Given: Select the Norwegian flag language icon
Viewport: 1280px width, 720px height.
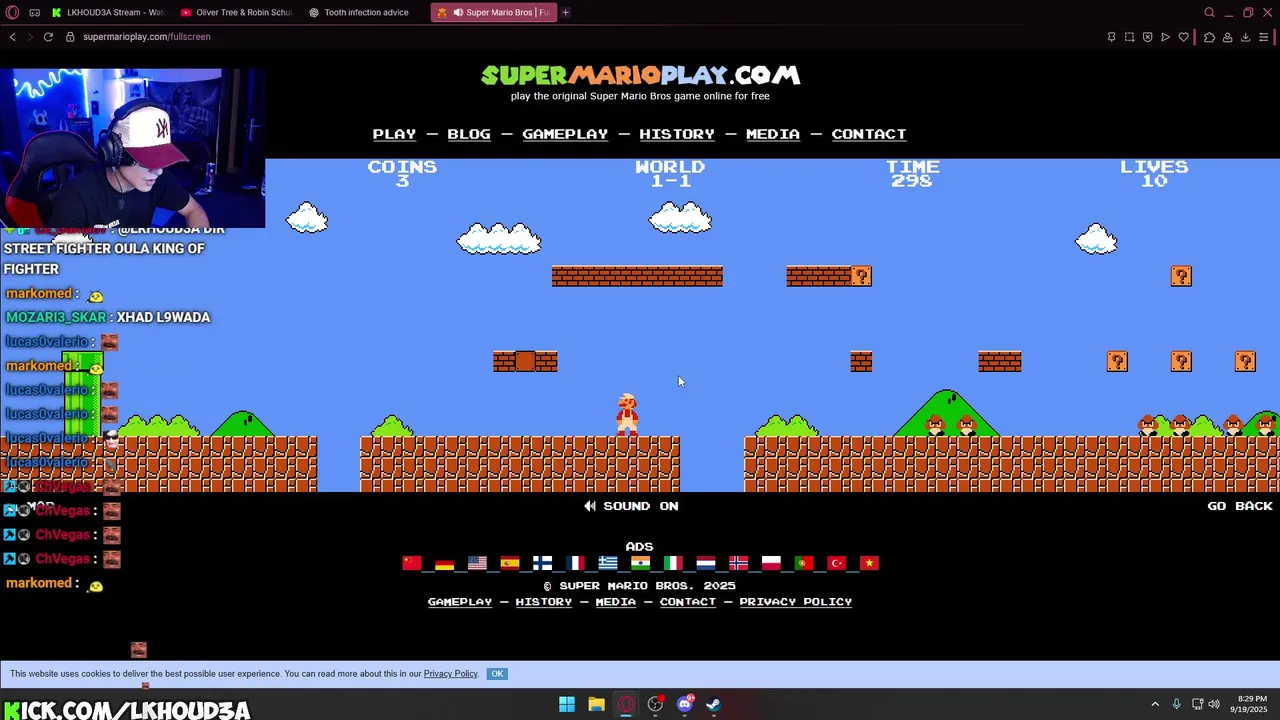Looking at the screenshot, I should coord(738,563).
